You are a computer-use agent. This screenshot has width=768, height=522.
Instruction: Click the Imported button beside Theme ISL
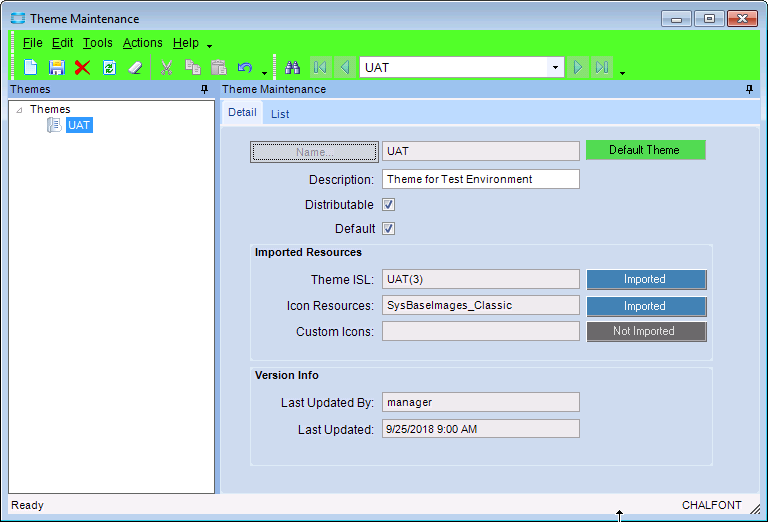point(646,279)
